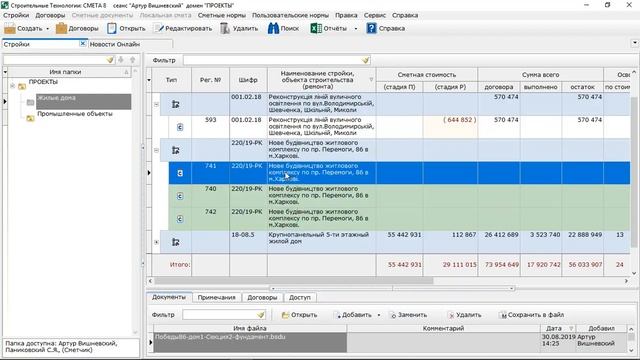Click the Удалить trash toolbar icon

point(225,29)
